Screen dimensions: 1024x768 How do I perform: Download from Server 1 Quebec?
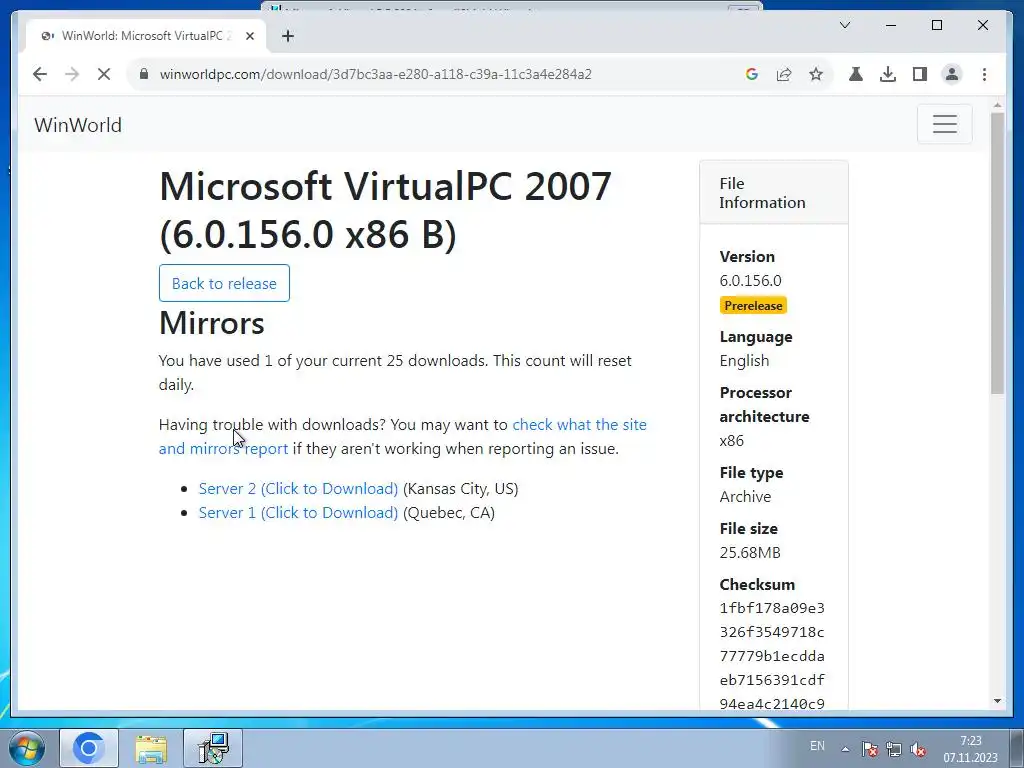(x=298, y=513)
